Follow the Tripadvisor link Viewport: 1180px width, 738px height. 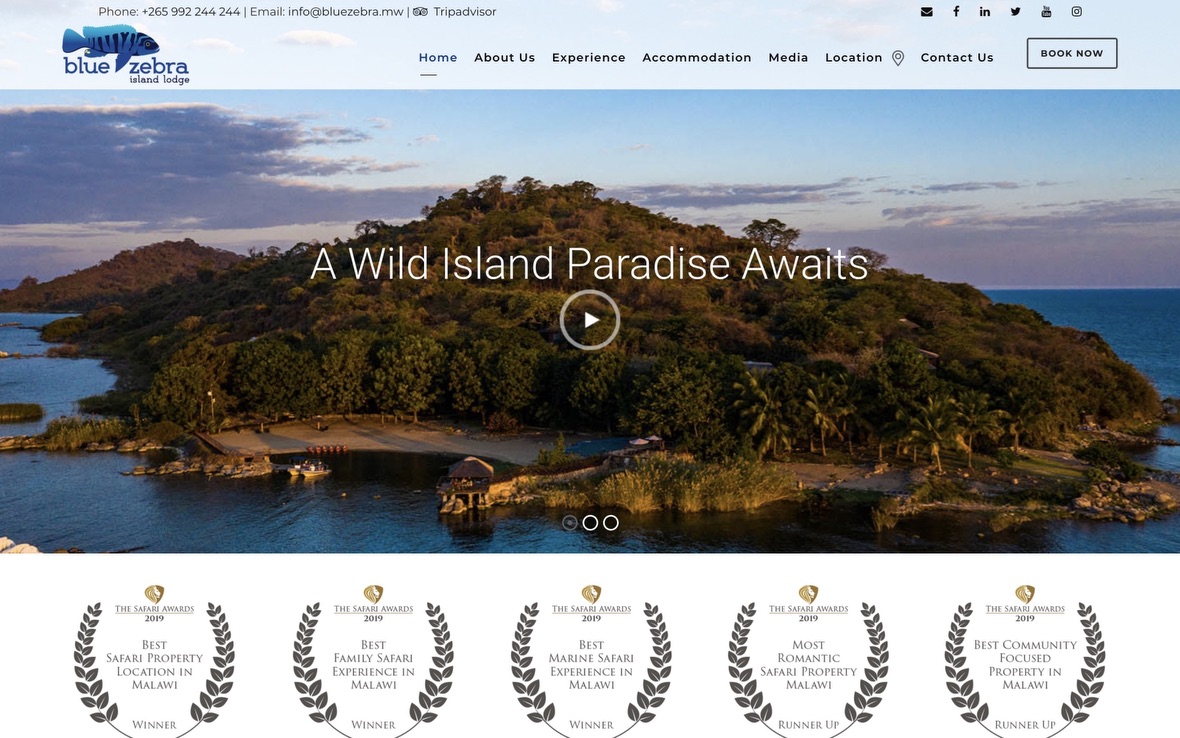464,12
